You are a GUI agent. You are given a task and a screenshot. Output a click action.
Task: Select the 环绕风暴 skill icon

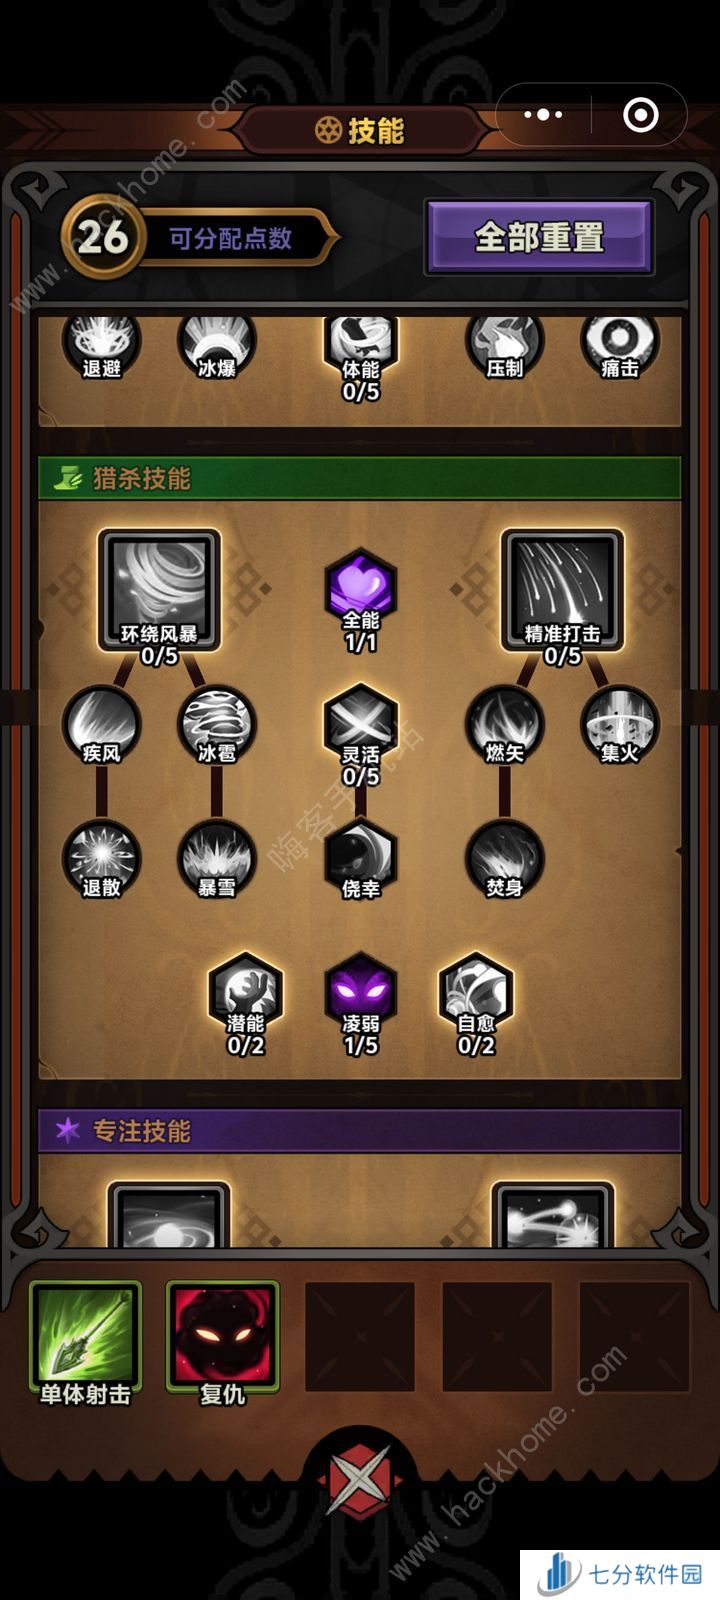pyautogui.click(x=159, y=591)
